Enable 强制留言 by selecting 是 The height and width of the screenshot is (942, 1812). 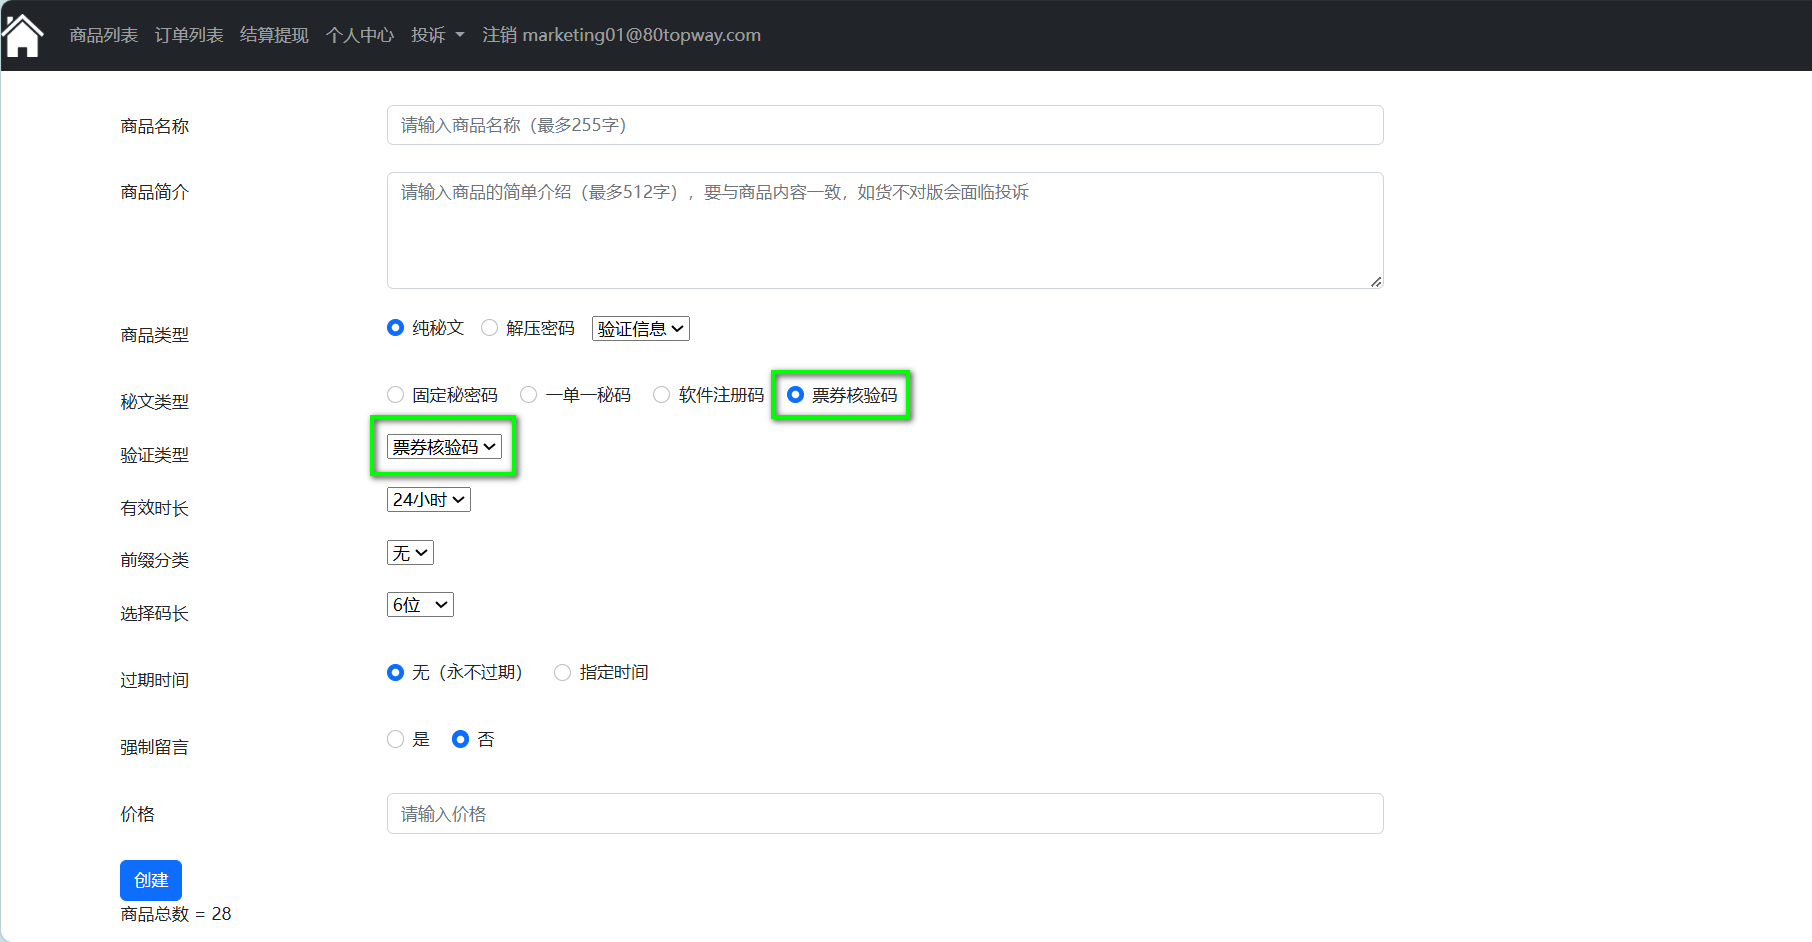(396, 739)
